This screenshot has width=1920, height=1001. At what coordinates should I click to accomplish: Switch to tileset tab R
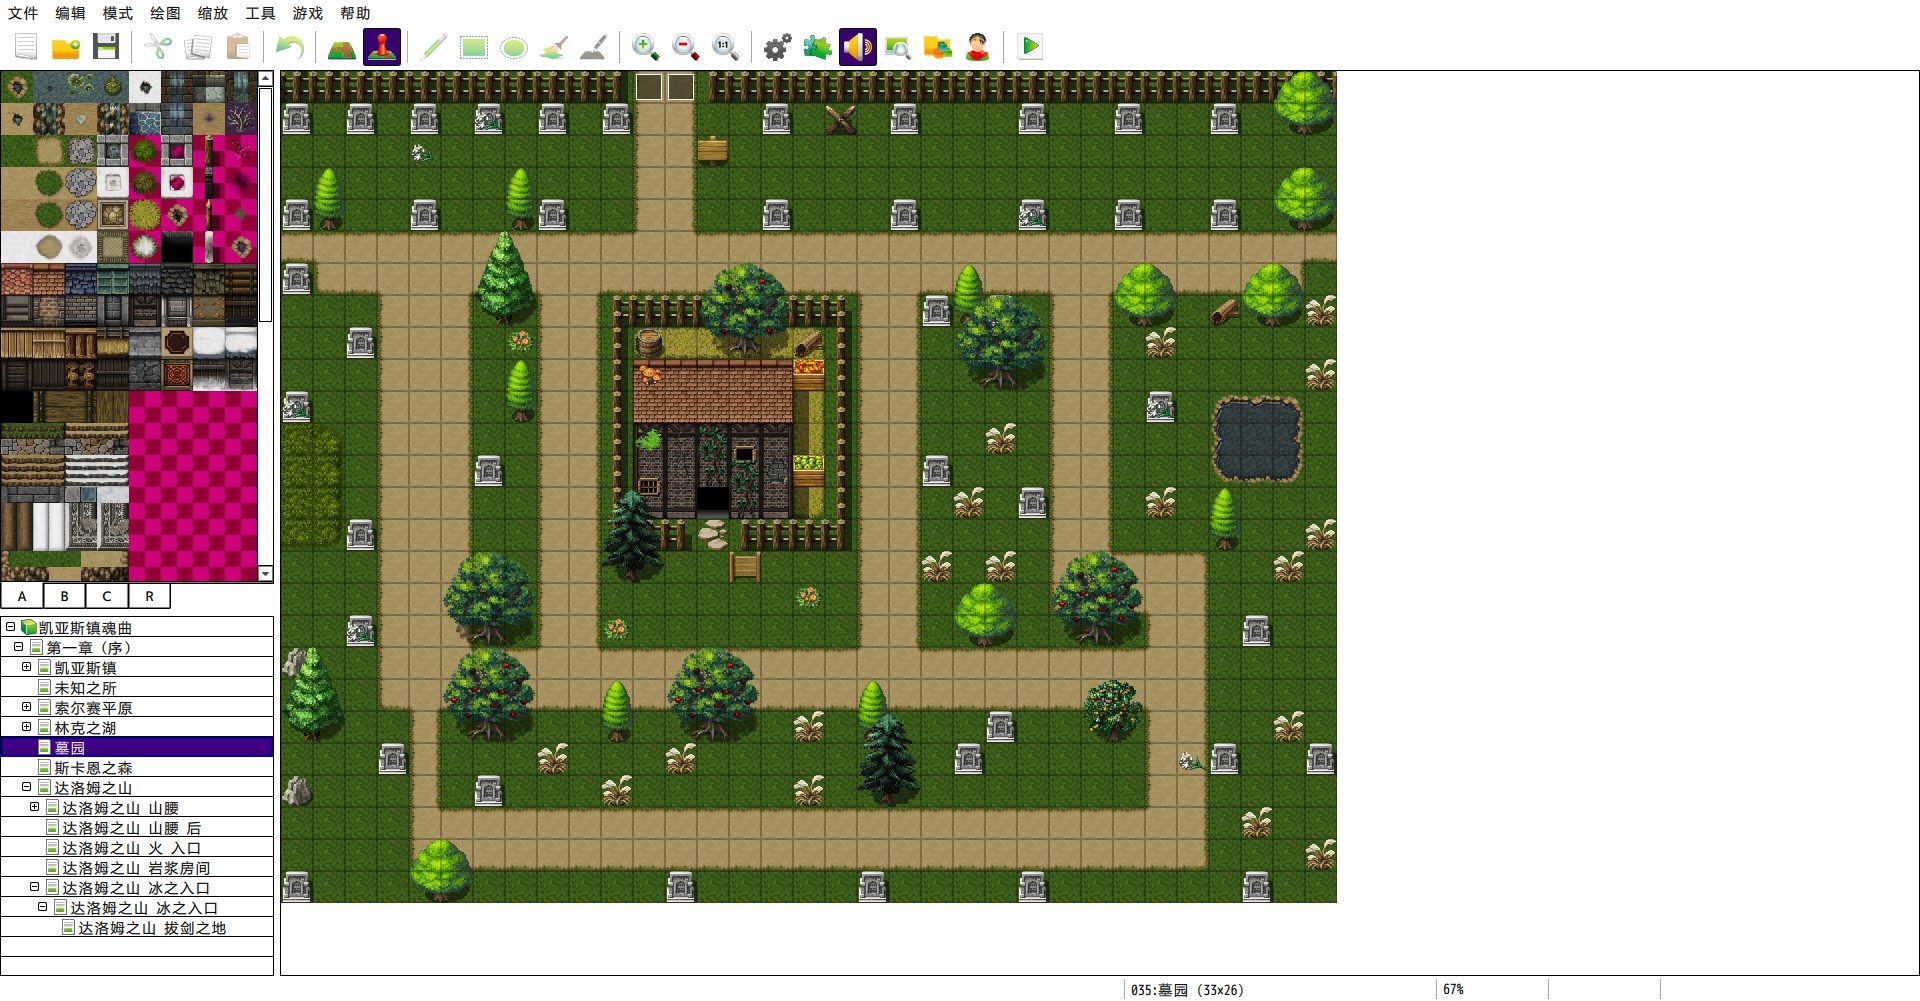click(x=149, y=596)
